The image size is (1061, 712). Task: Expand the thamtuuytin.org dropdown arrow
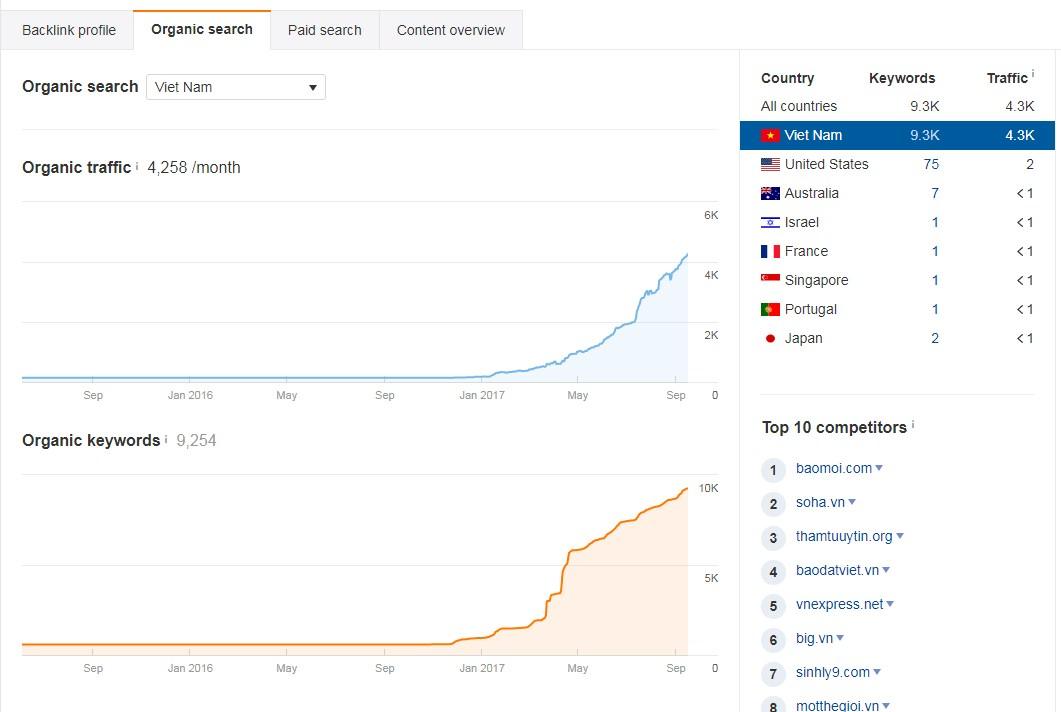[900, 536]
